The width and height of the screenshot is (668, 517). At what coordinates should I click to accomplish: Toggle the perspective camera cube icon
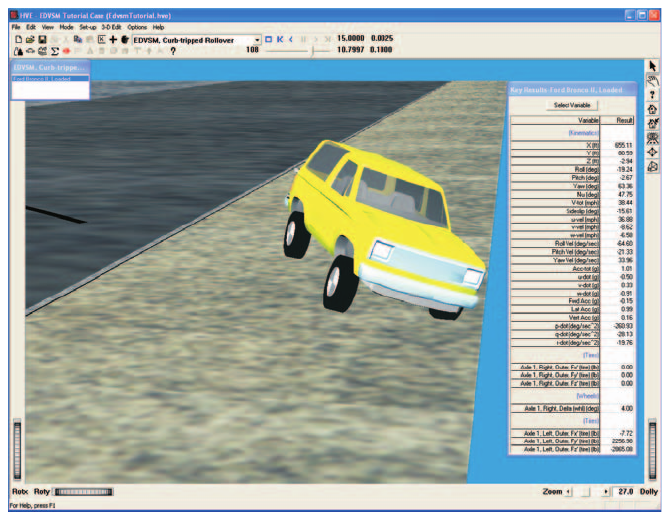(x=652, y=167)
